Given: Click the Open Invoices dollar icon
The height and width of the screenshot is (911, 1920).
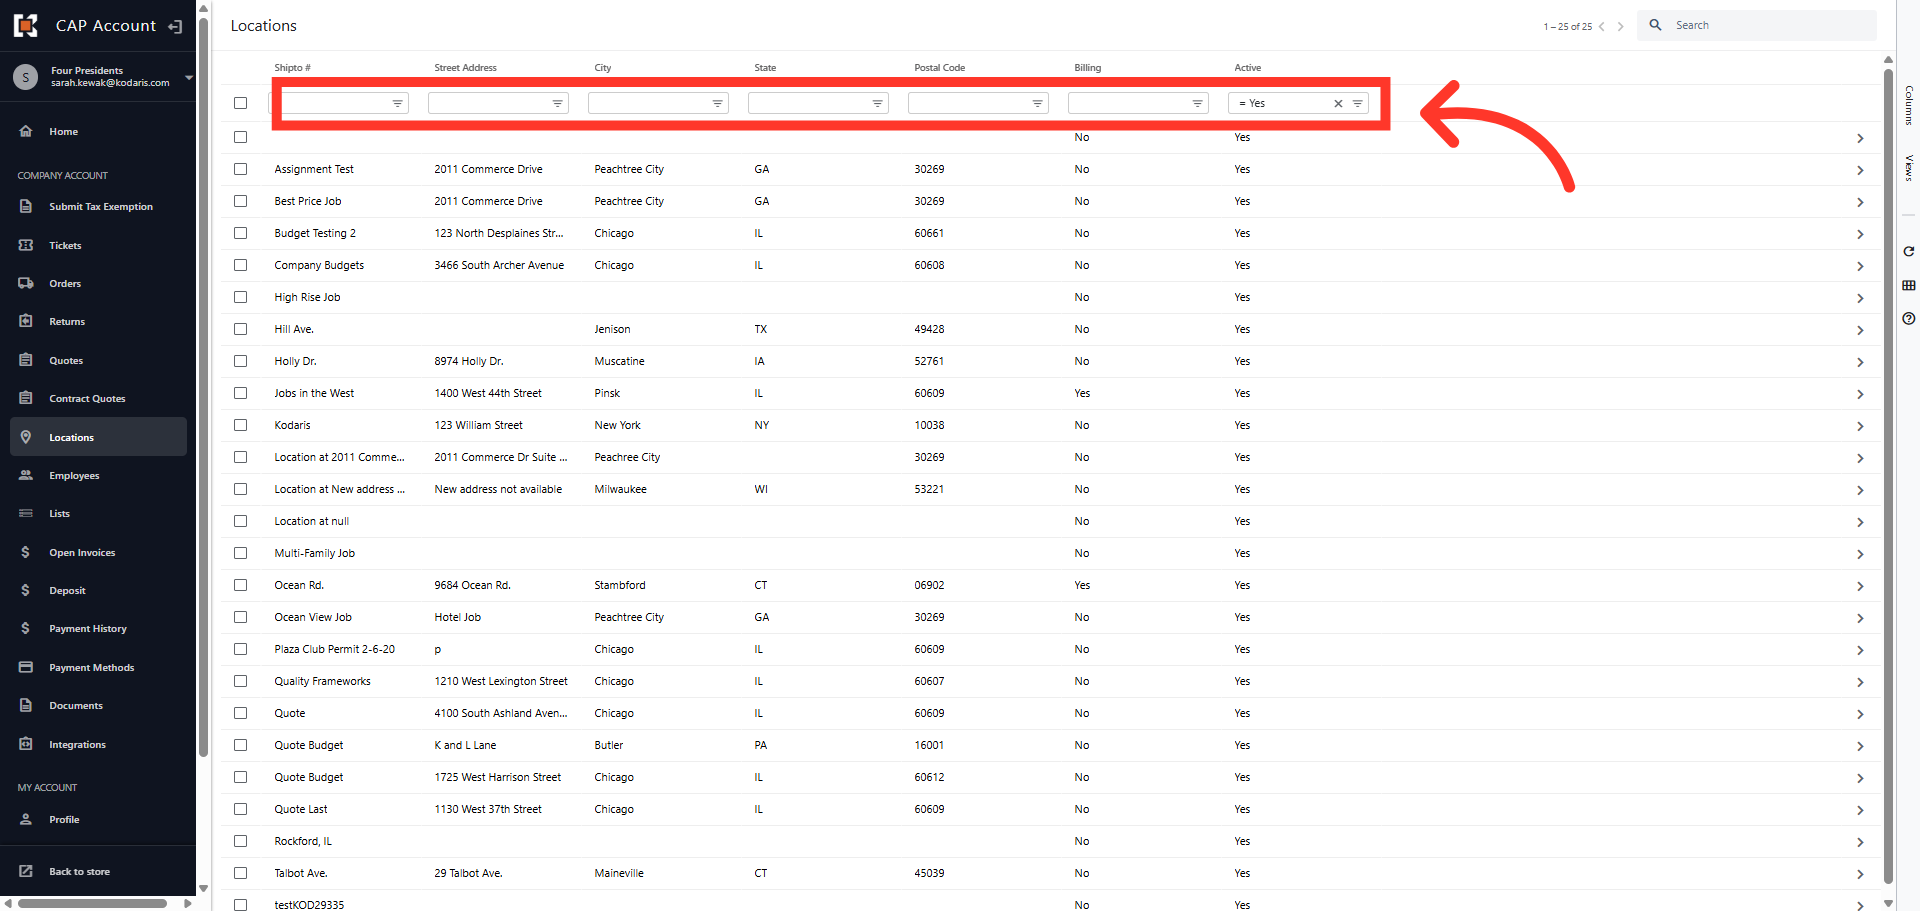Looking at the screenshot, I should click(26, 552).
